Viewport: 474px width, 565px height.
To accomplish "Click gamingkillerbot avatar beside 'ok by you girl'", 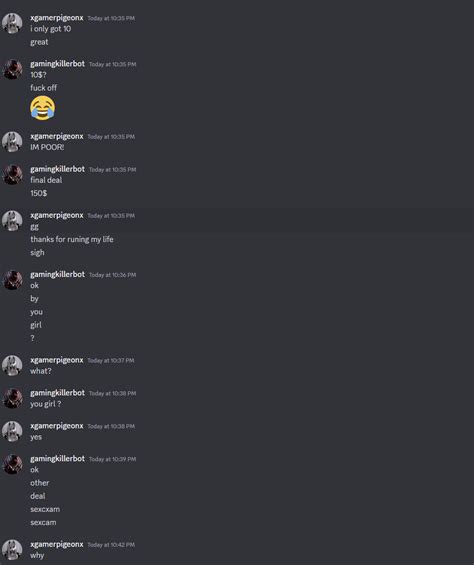I will coord(12,280).
